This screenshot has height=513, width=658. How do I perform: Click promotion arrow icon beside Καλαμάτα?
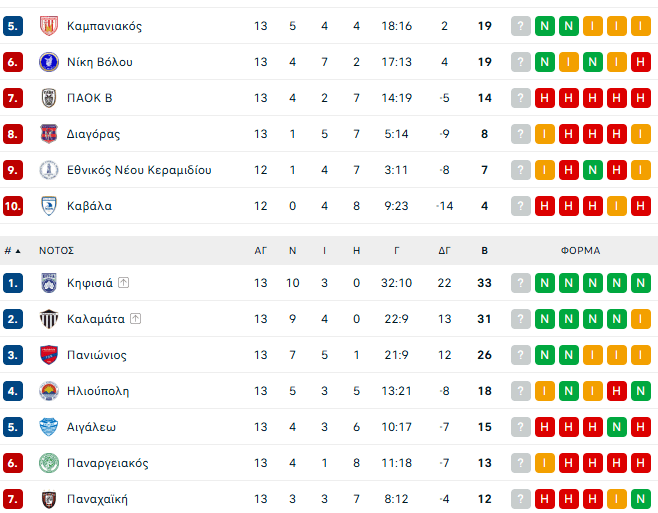click(135, 319)
